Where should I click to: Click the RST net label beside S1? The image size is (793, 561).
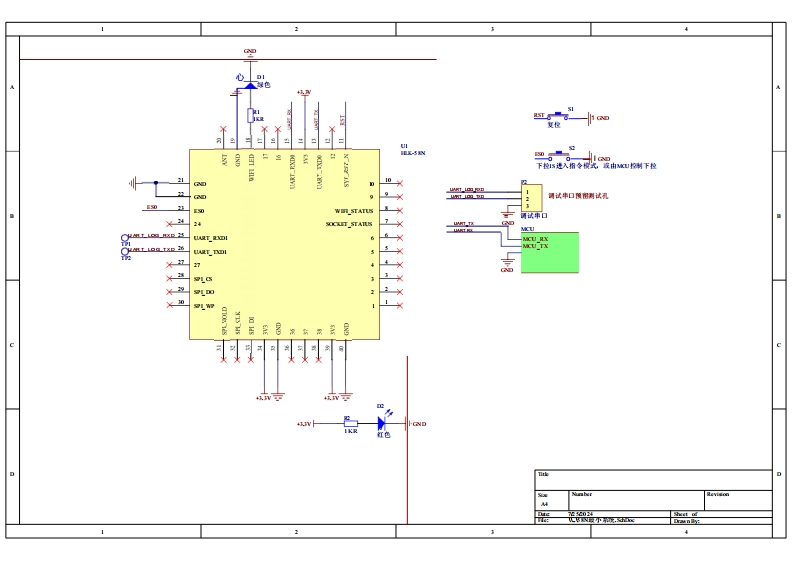(539, 115)
